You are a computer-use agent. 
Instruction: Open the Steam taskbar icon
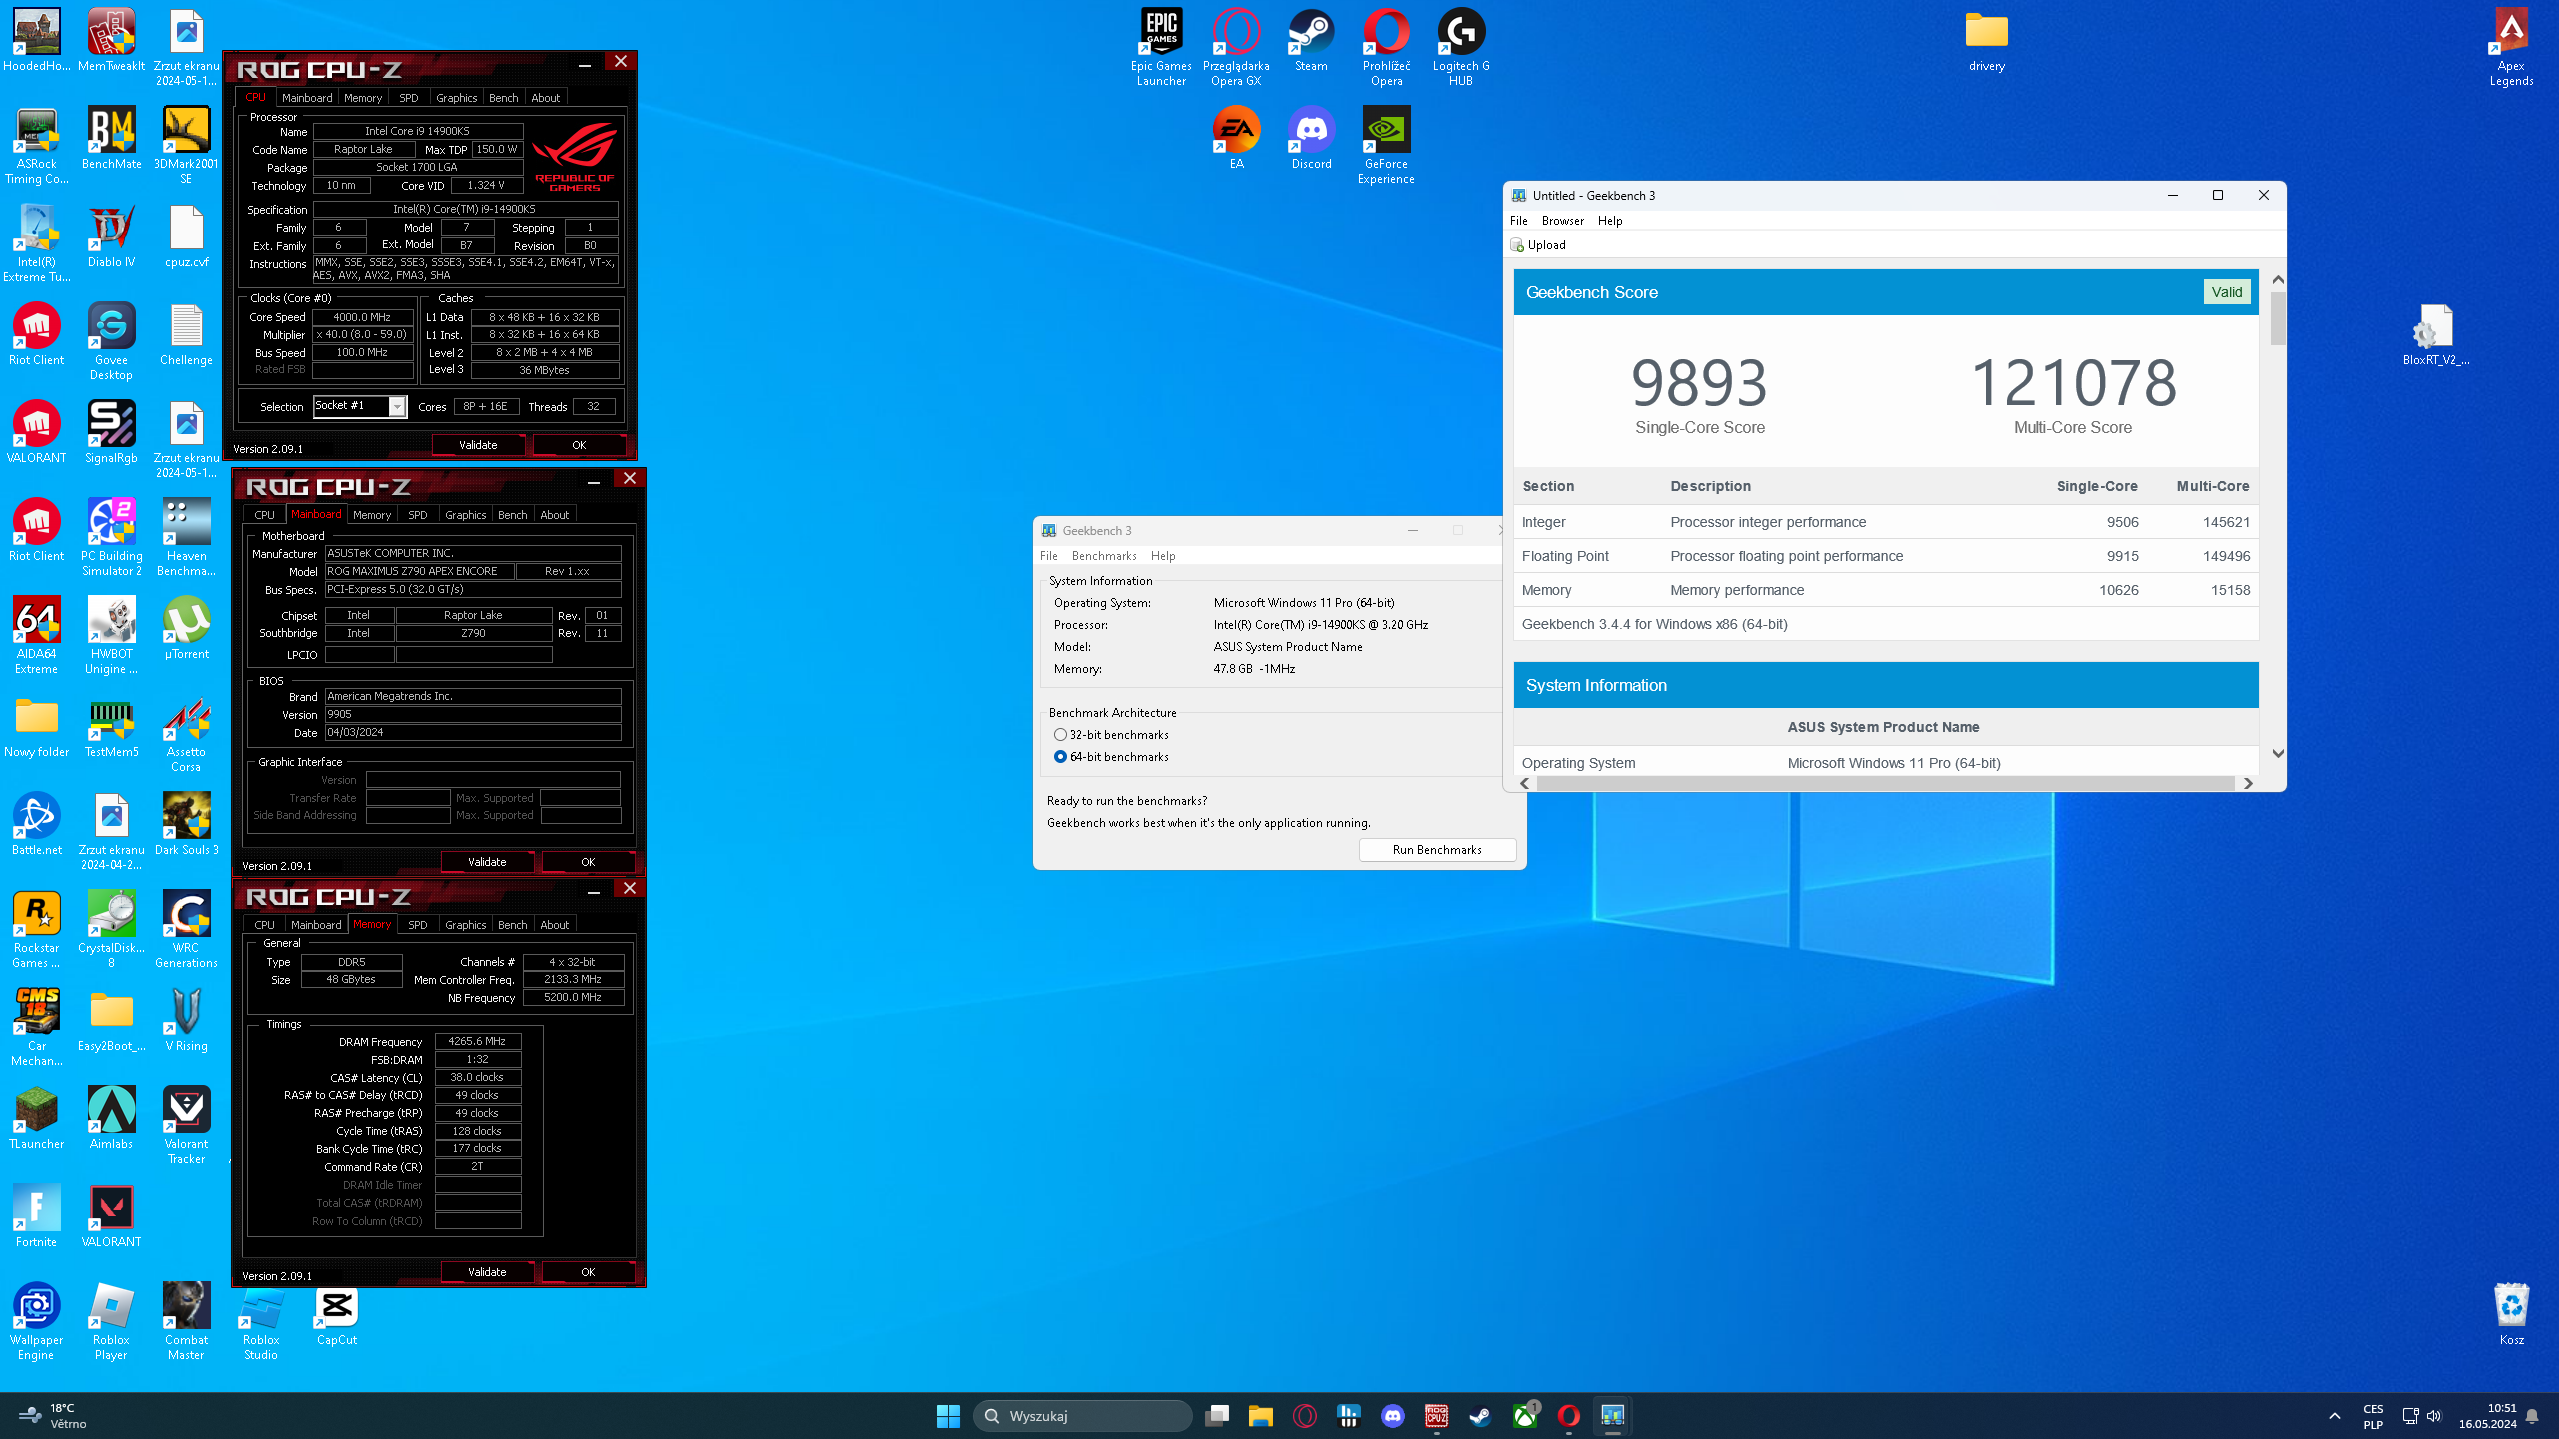coord(1480,1415)
